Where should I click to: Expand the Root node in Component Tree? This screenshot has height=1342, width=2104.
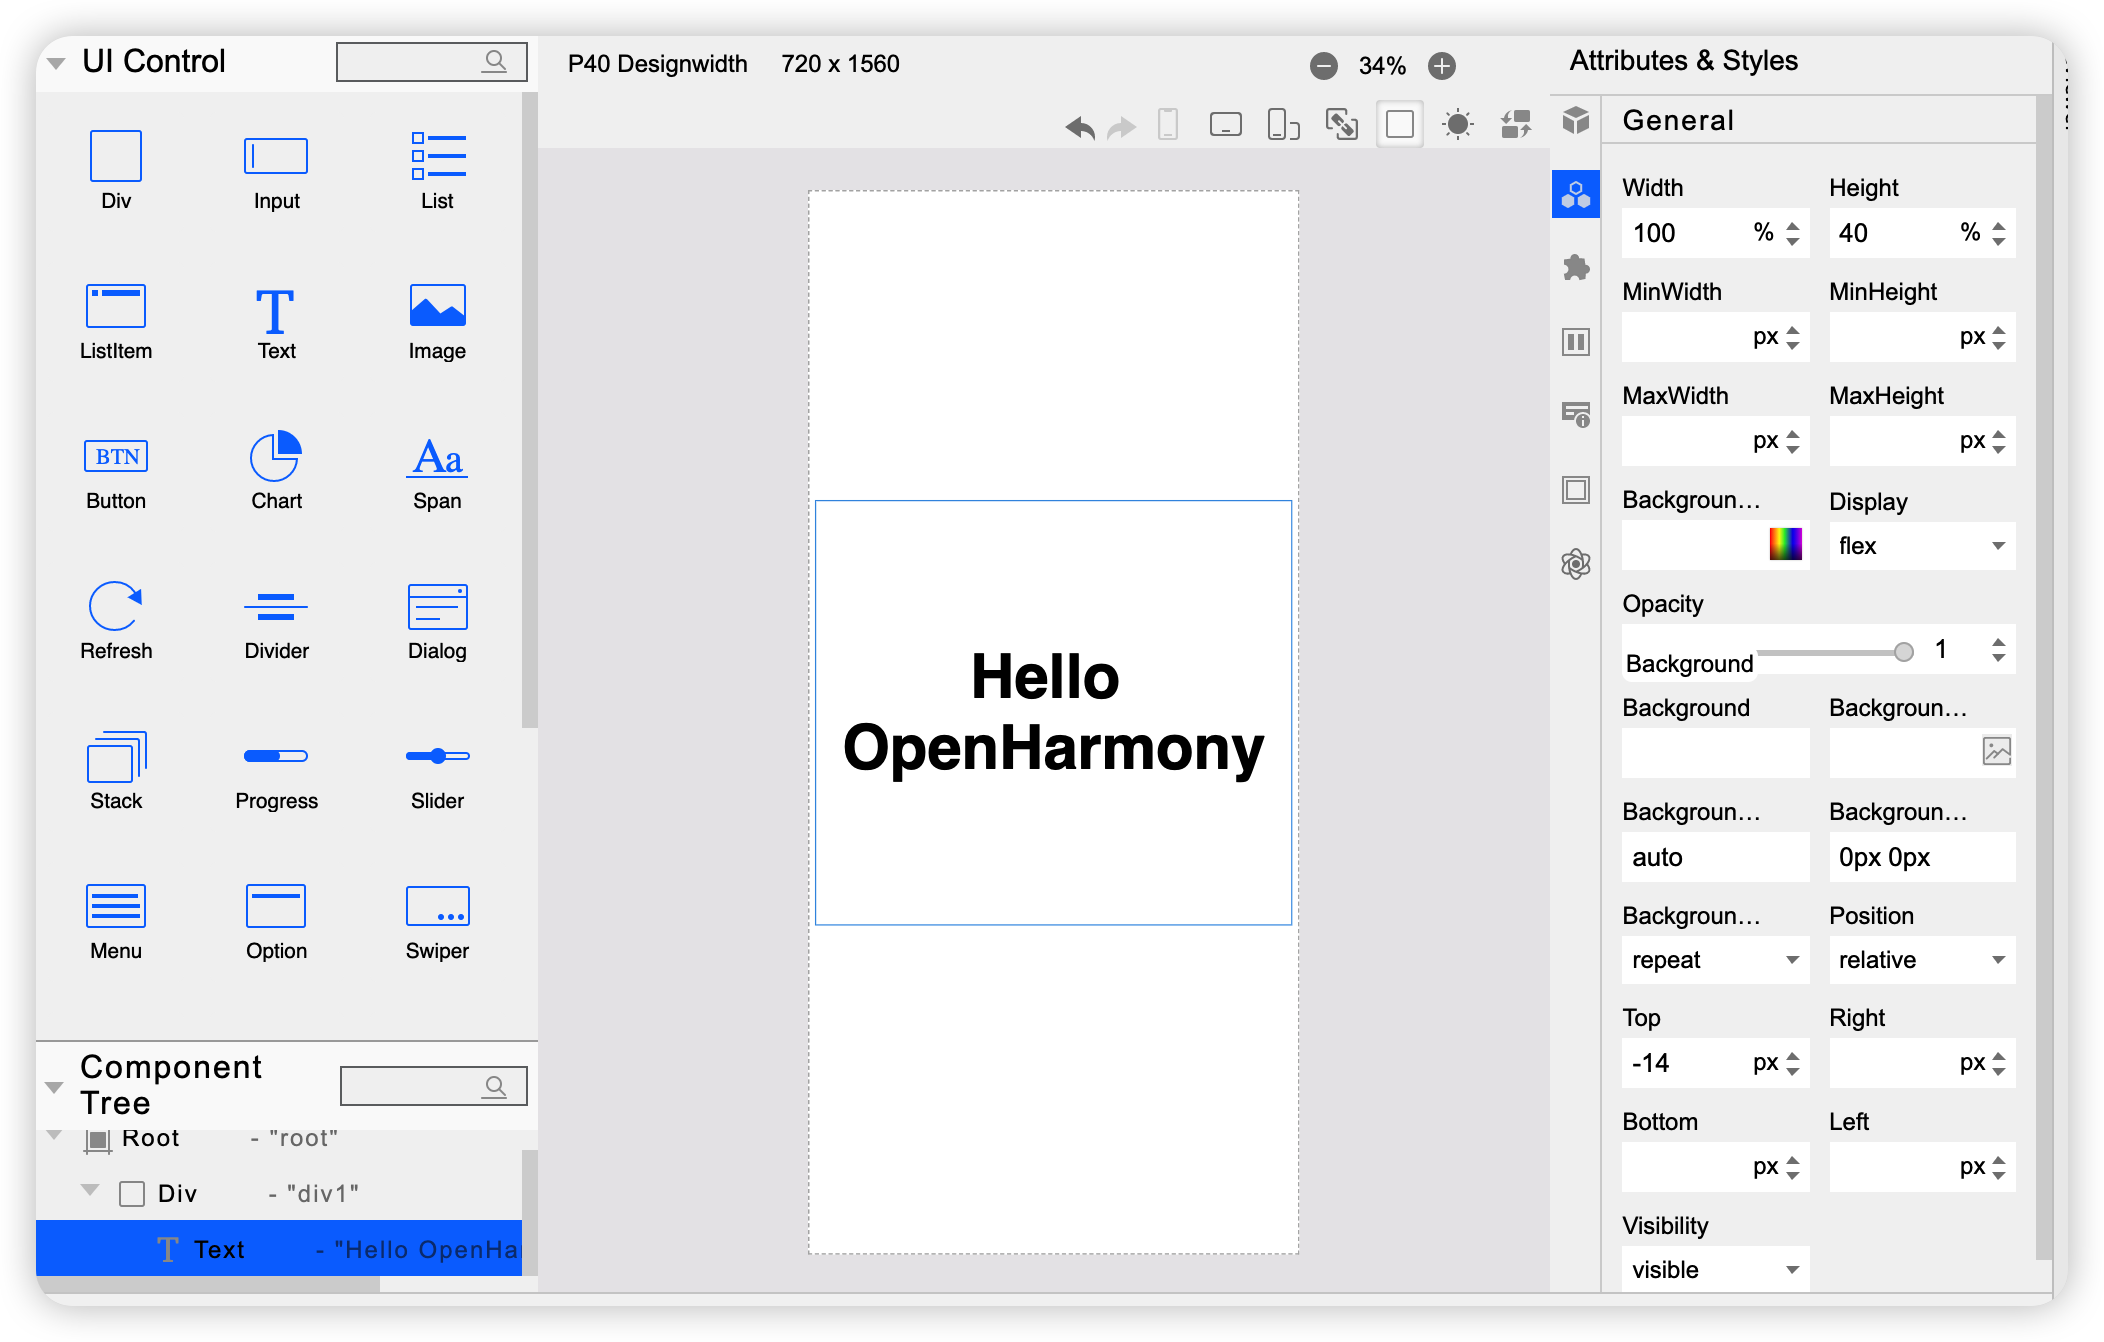(55, 1136)
